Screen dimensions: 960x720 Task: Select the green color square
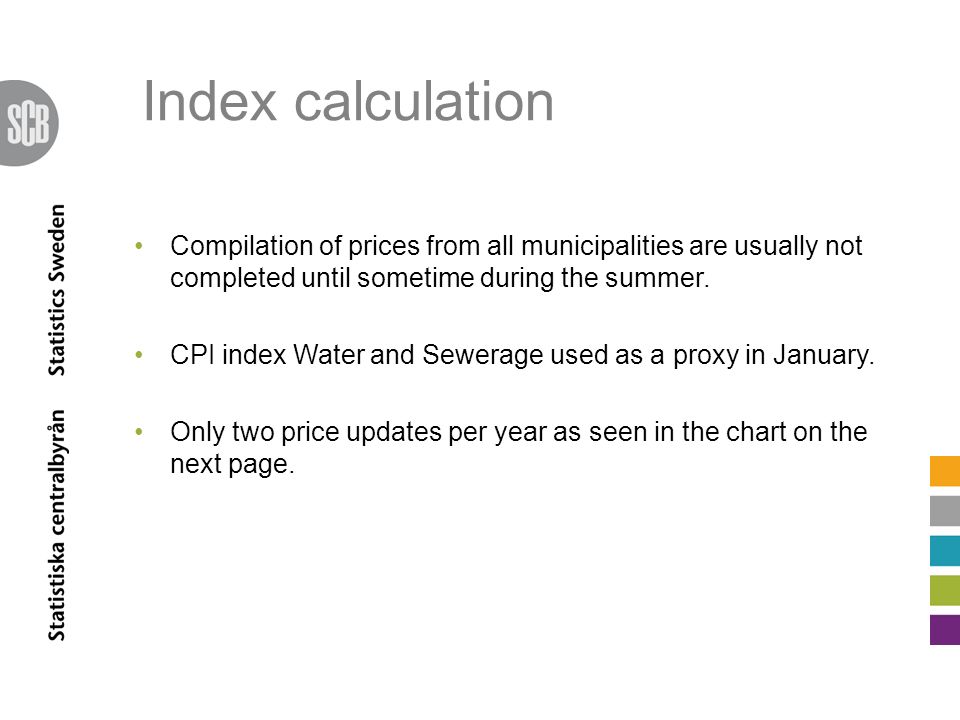click(x=945, y=590)
